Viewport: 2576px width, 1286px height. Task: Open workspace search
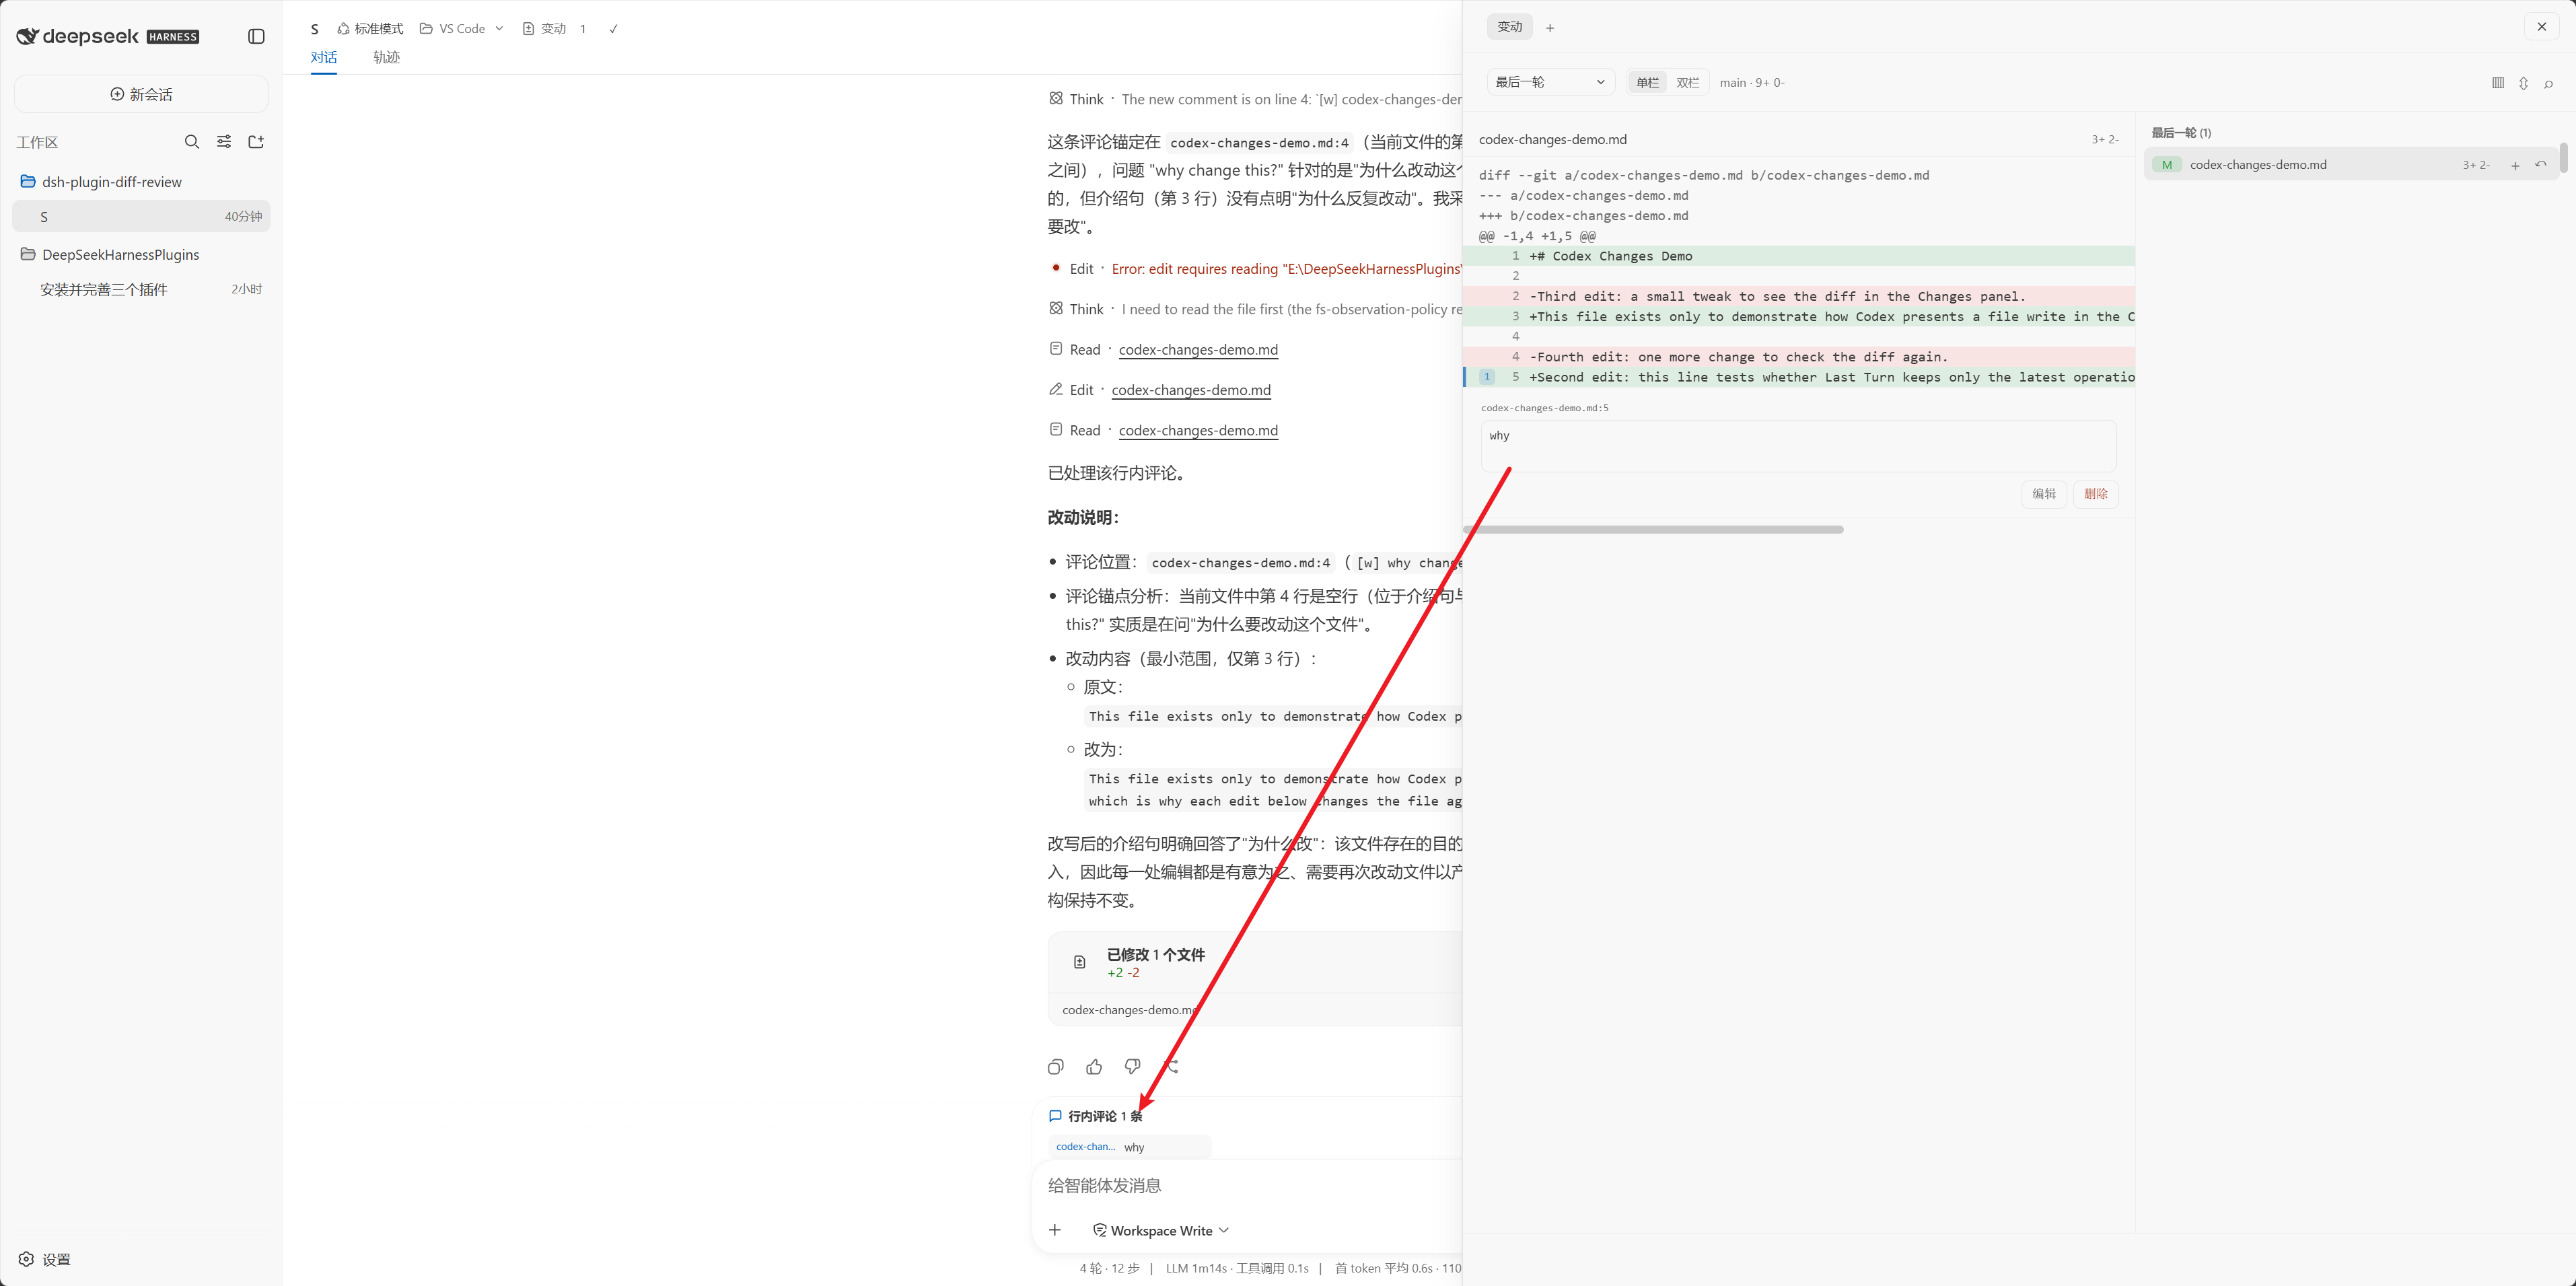(192, 142)
